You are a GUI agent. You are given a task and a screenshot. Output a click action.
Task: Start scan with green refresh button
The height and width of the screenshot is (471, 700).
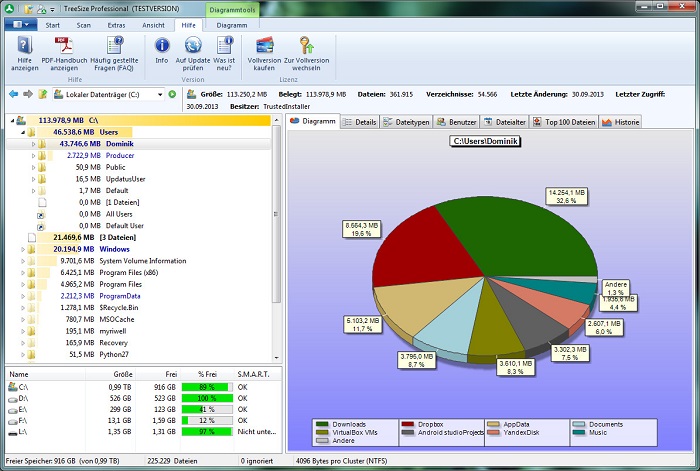(x=172, y=94)
